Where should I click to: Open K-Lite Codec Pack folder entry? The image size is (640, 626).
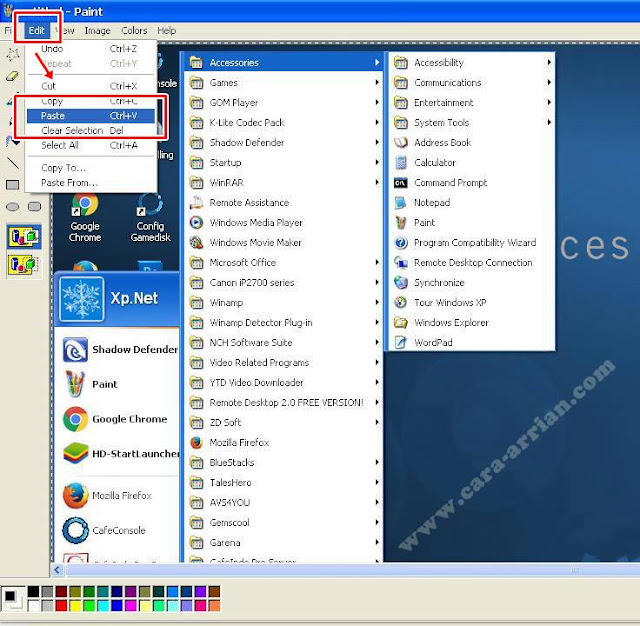tap(284, 122)
